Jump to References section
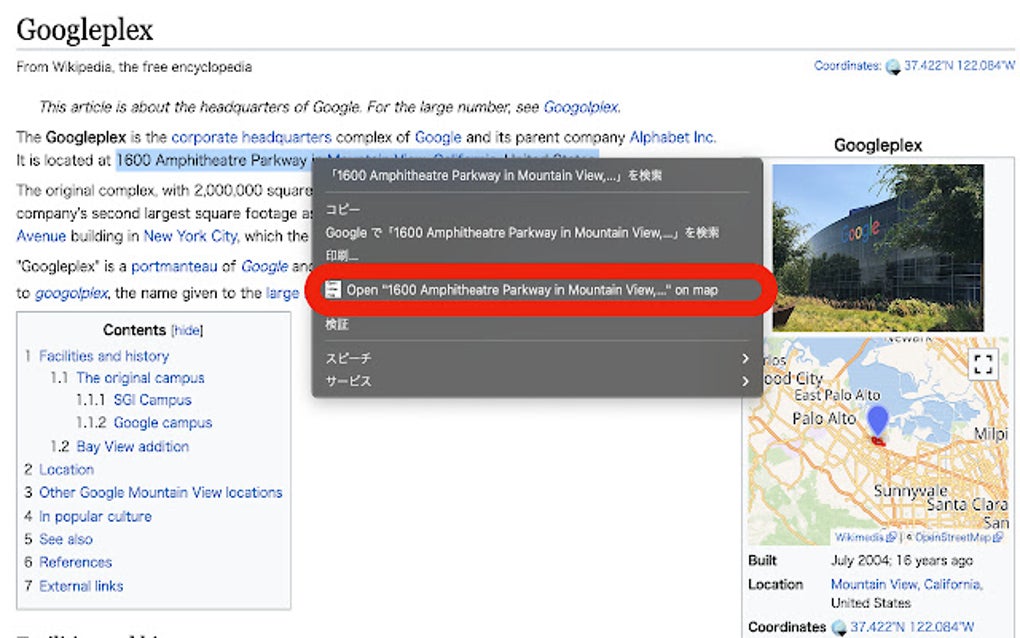Image resolution: width=1020 pixels, height=638 pixels. 75,562
